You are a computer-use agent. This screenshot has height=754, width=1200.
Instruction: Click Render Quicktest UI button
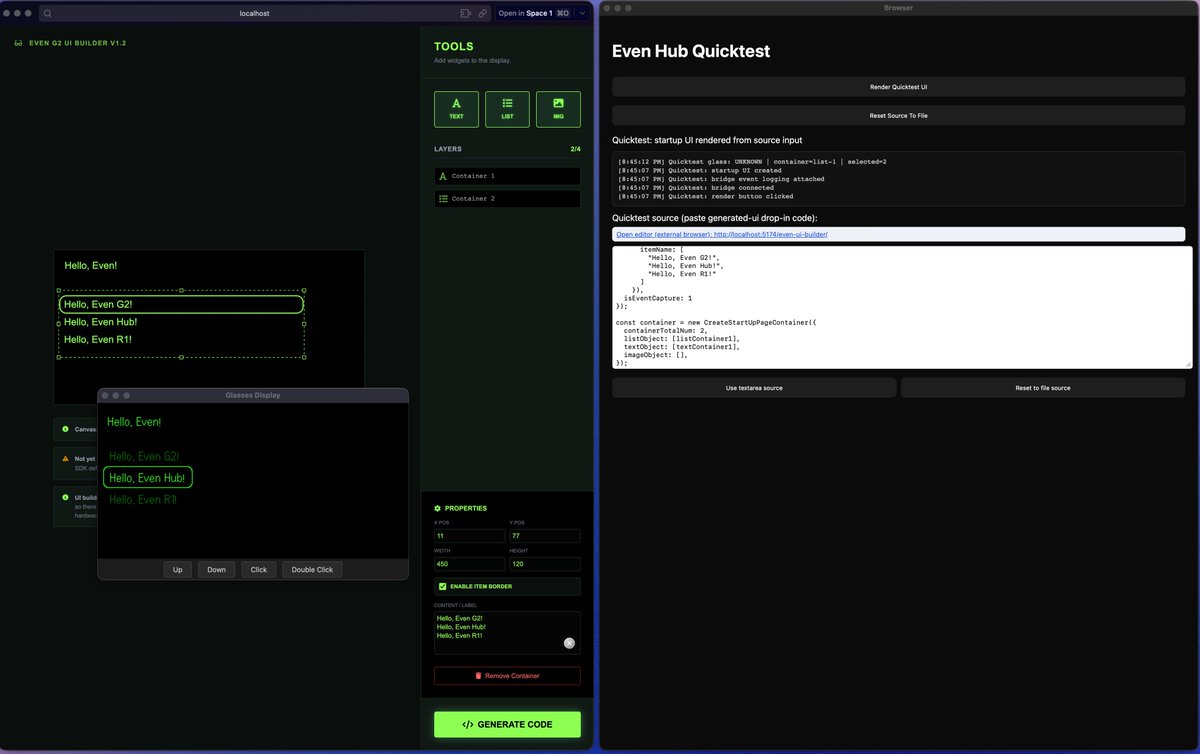tap(898, 87)
